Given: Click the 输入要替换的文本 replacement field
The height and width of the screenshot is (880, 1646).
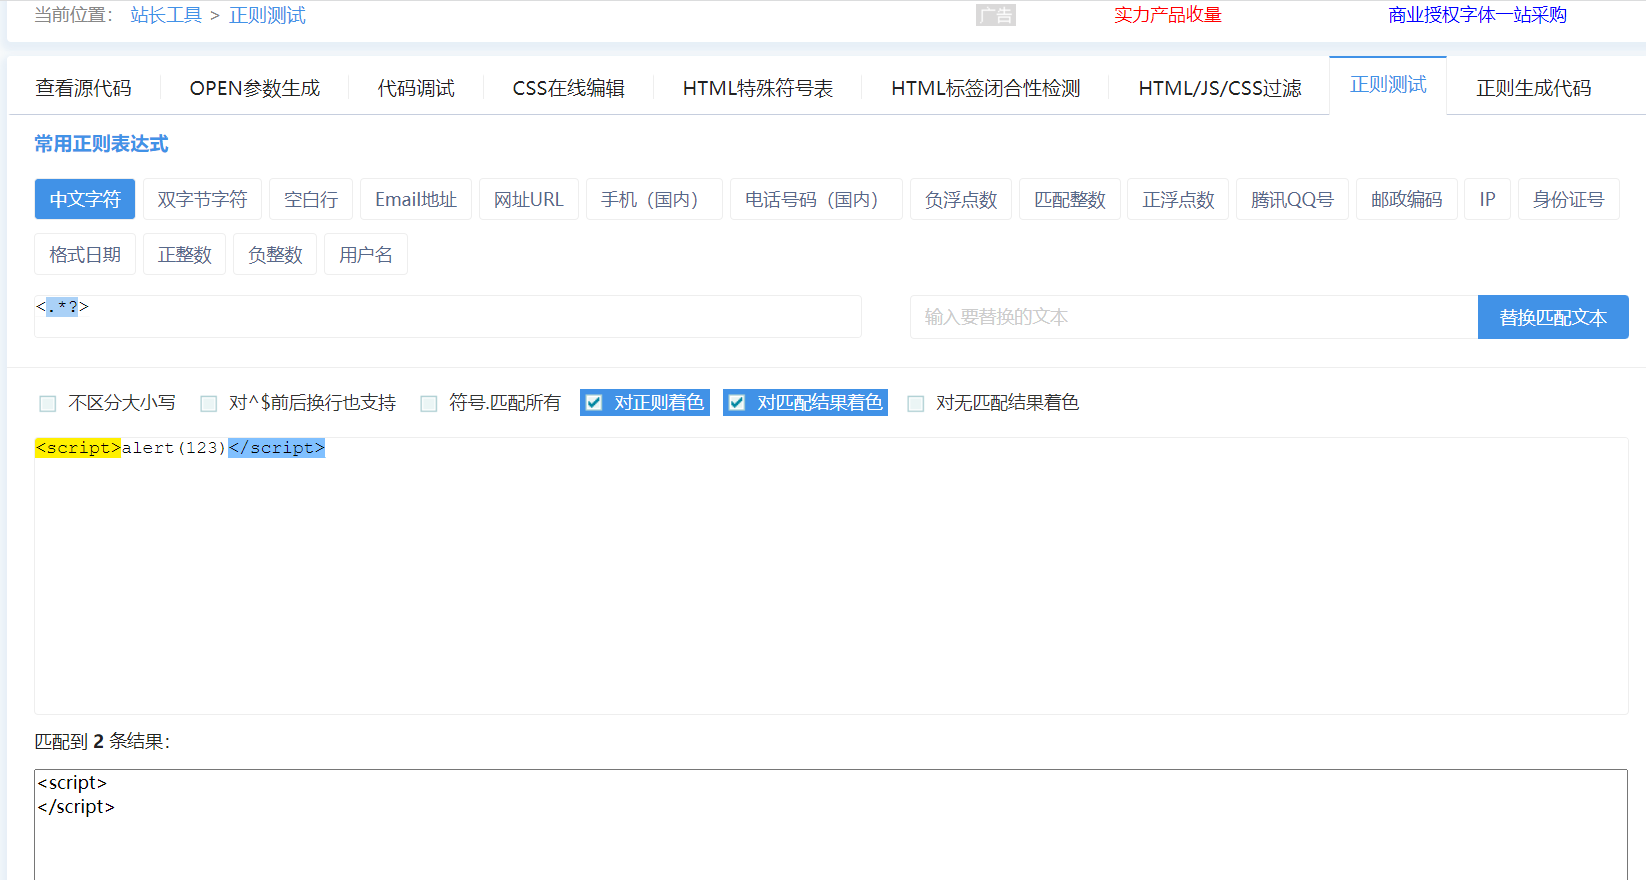Looking at the screenshot, I should pos(1194,317).
